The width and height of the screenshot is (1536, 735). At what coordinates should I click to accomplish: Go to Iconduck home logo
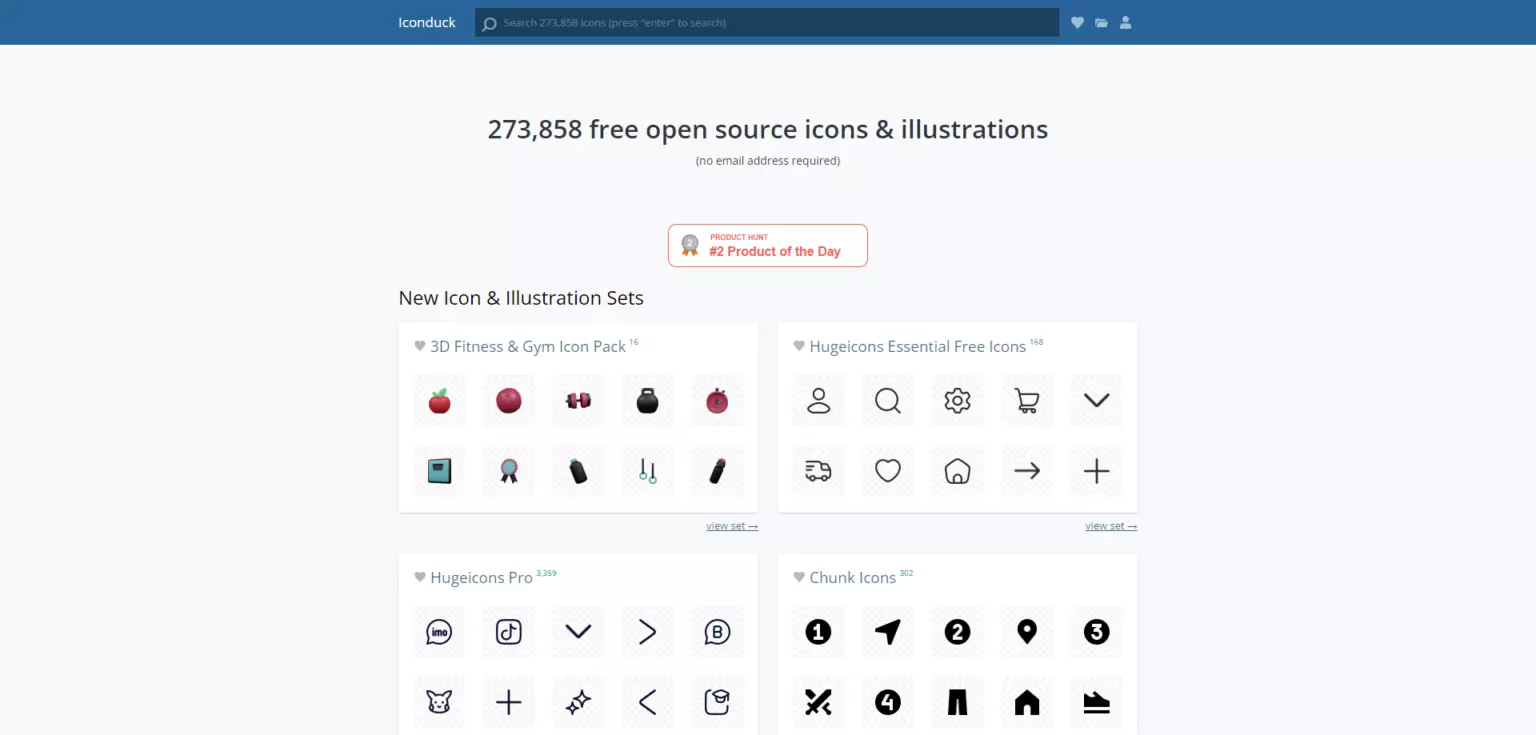427,22
